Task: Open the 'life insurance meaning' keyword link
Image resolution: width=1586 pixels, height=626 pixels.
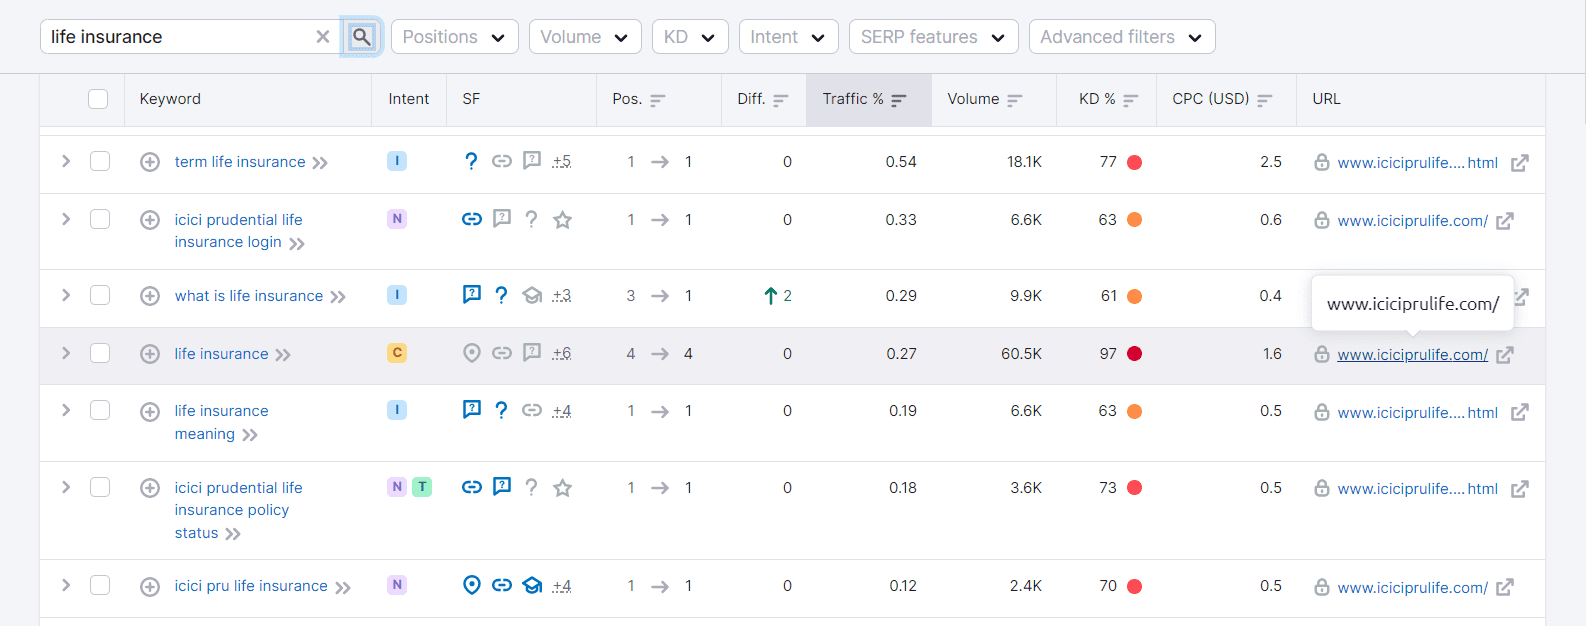Action: (221, 422)
